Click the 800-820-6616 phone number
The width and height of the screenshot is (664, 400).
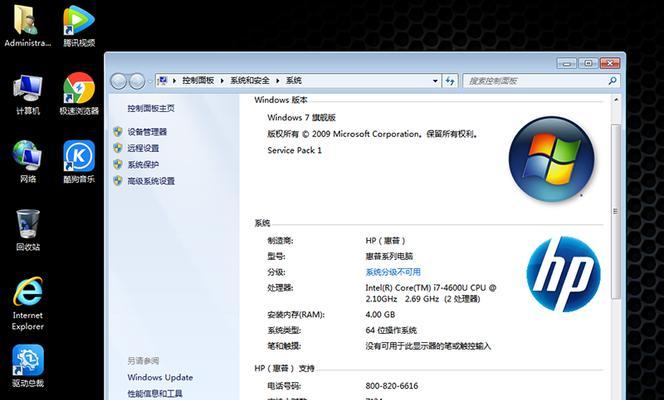[392, 386]
